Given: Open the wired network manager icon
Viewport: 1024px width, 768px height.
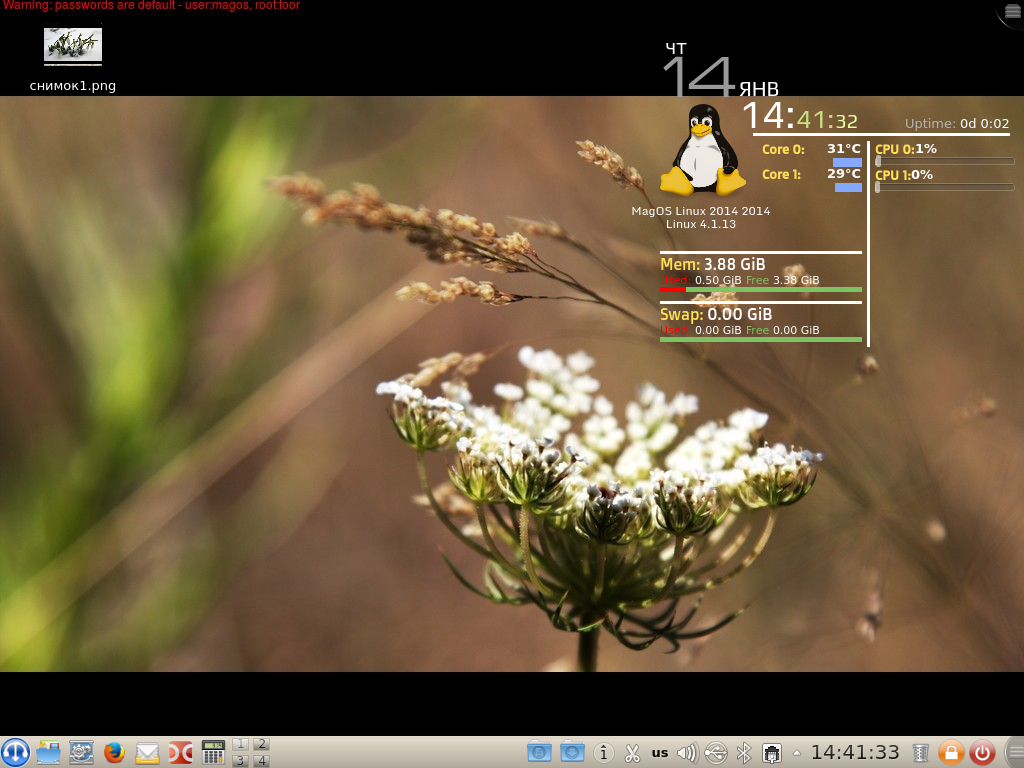Looking at the screenshot, I should 772,753.
